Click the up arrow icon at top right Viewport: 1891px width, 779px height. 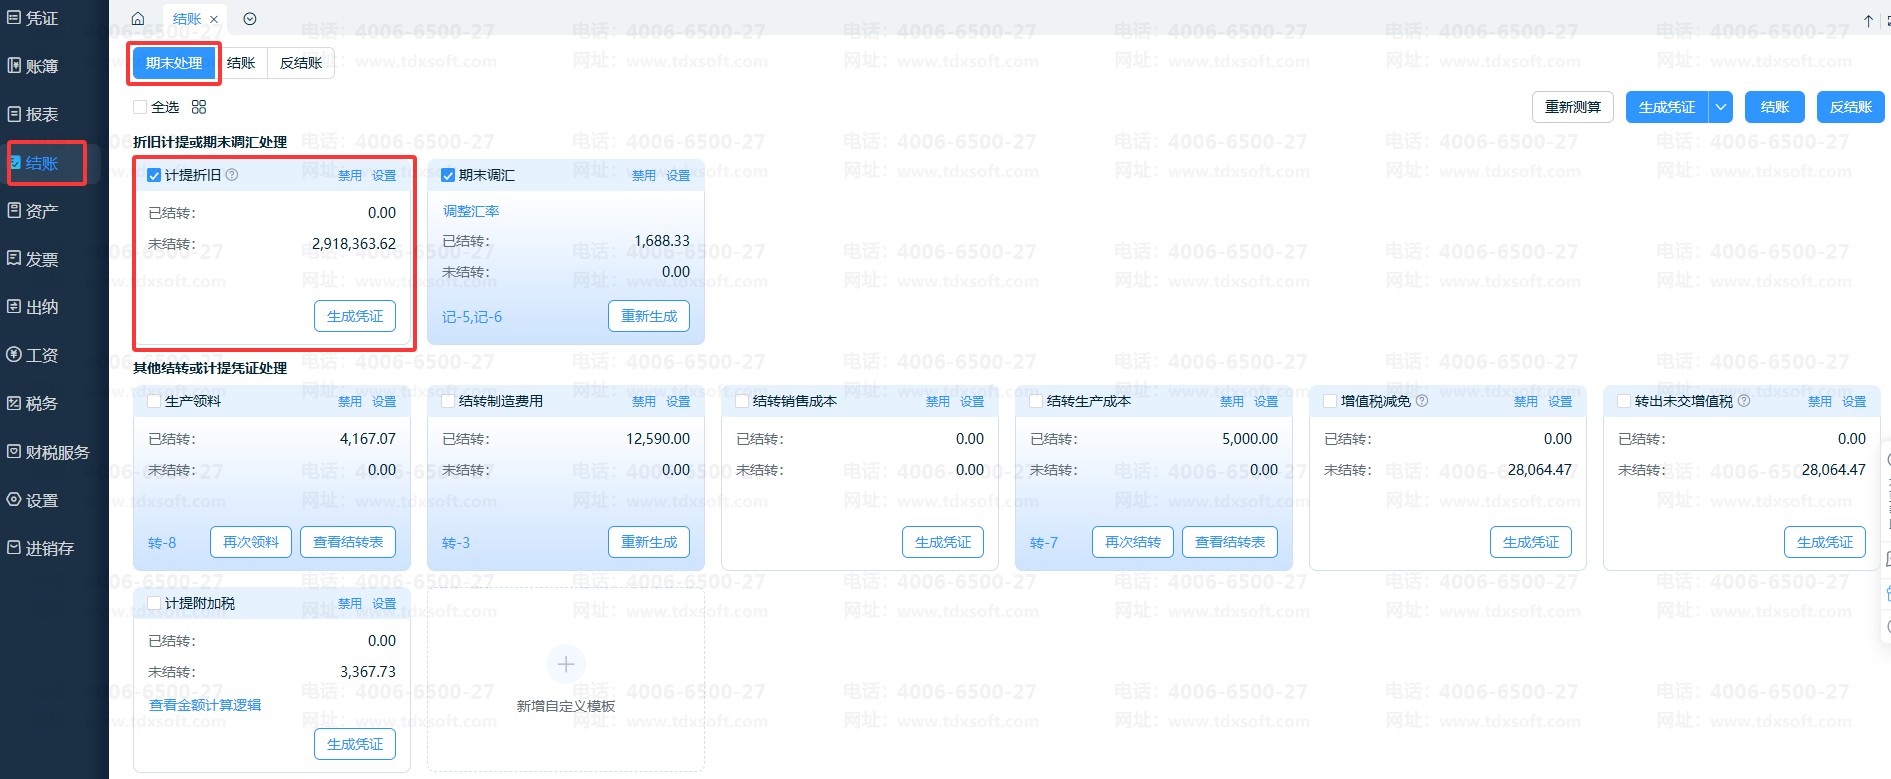[1868, 20]
